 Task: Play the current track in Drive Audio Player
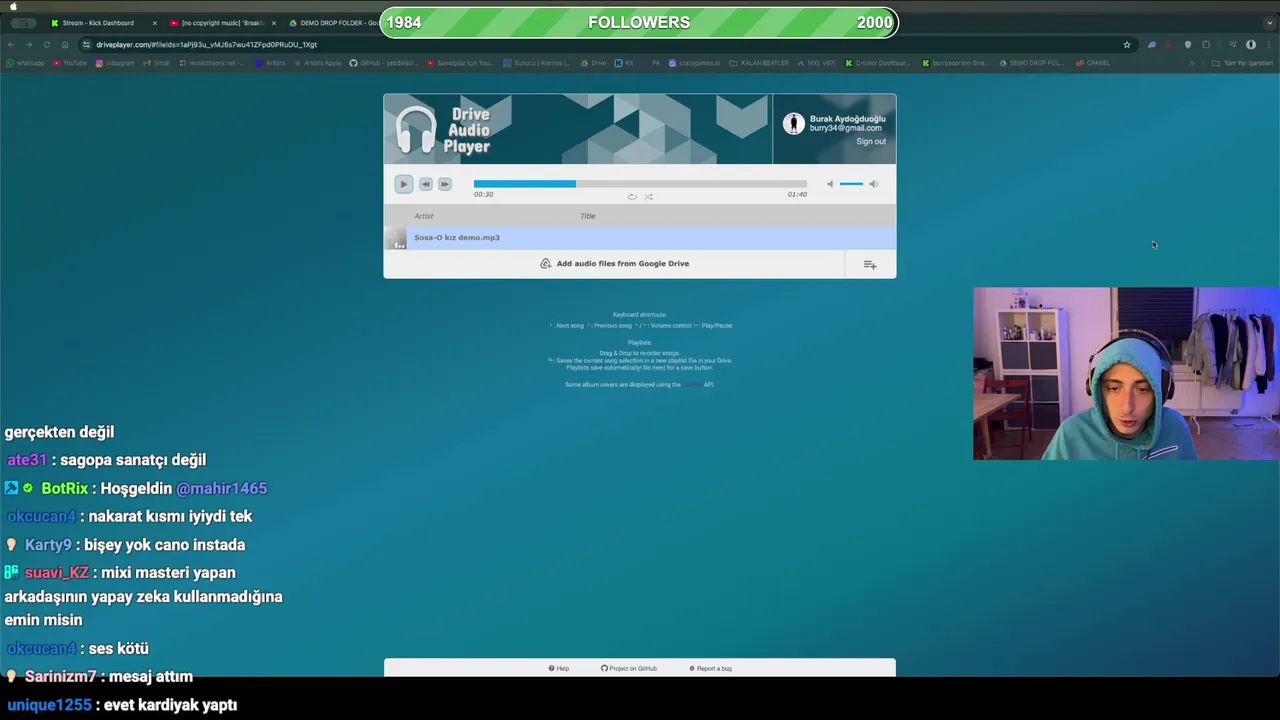tap(403, 184)
